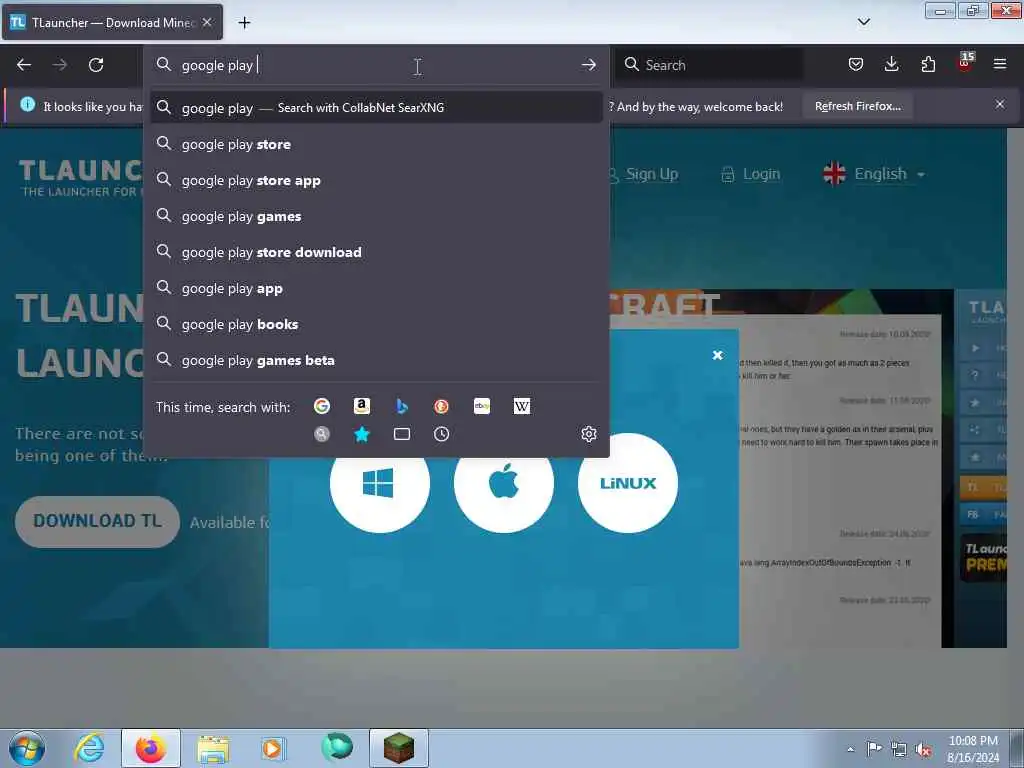Launch Internet Explorer from taskbar
This screenshot has width=1024, height=768.
(89, 748)
